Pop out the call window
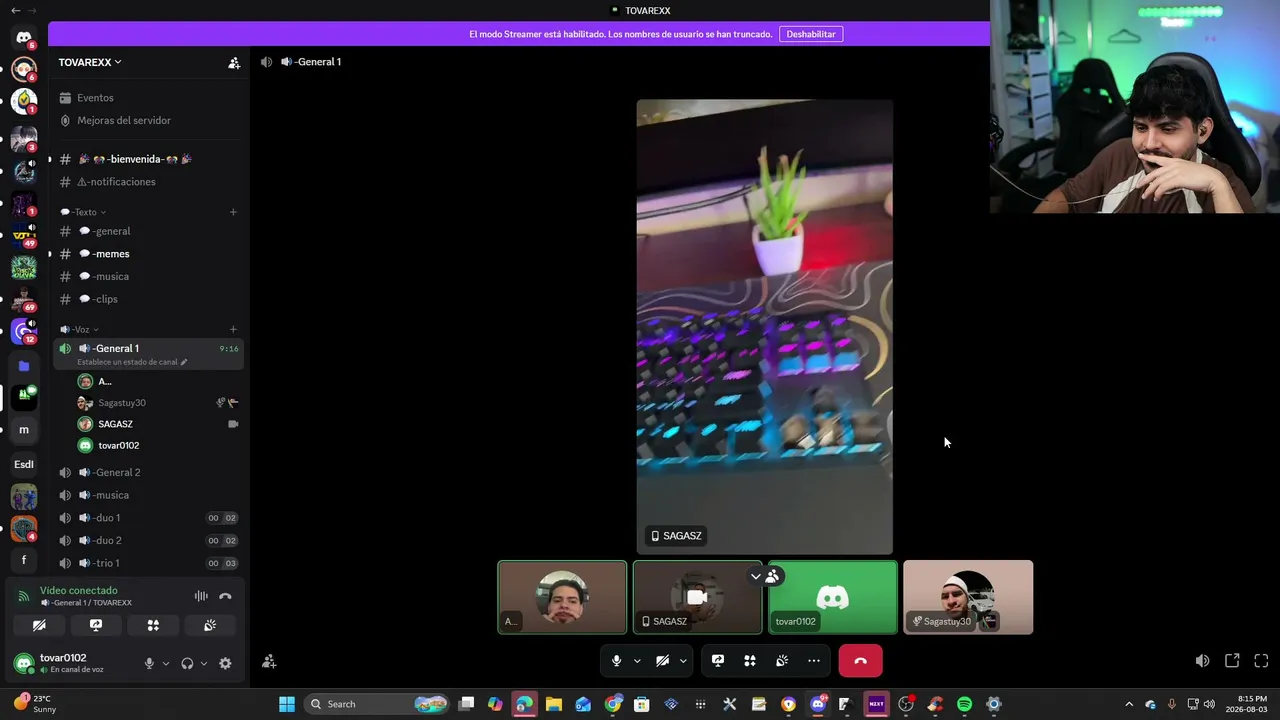Image resolution: width=1280 pixels, height=720 pixels. pos(1232,661)
